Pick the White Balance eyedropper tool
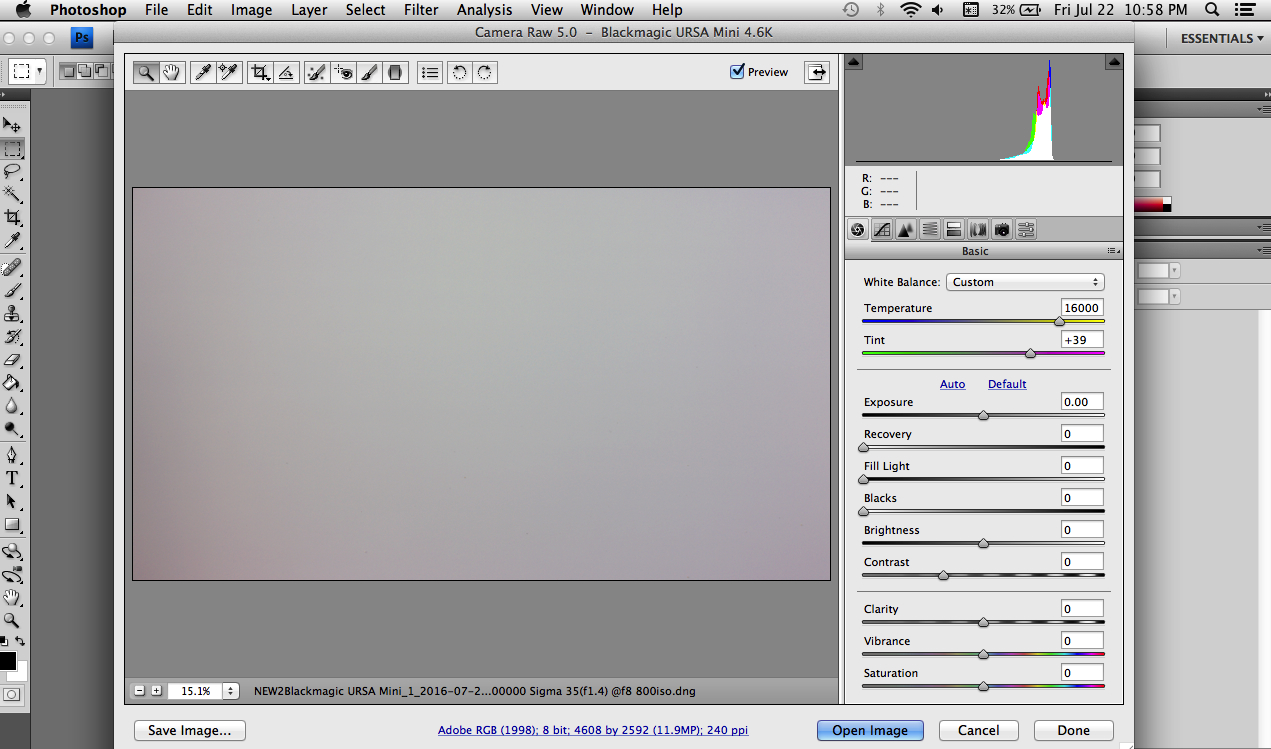This screenshot has height=749, width=1271. click(x=203, y=72)
